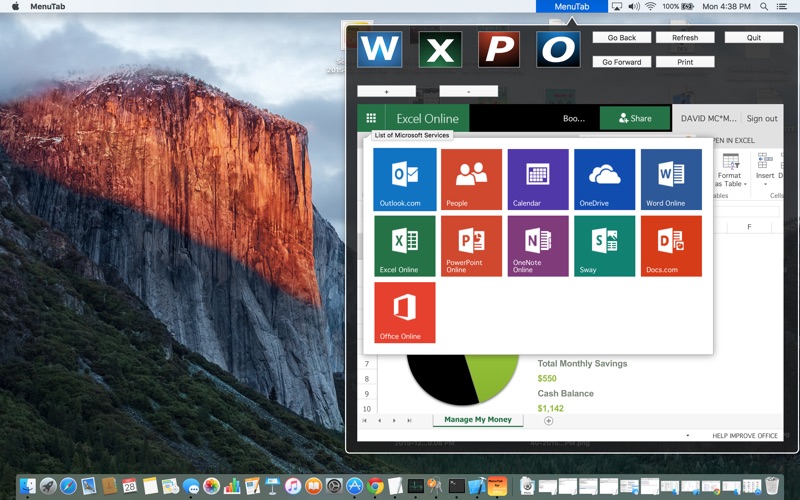The height and width of the screenshot is (500, 800).
Task: Go to last sheet navigation arrow
Action: click(409, 421)
